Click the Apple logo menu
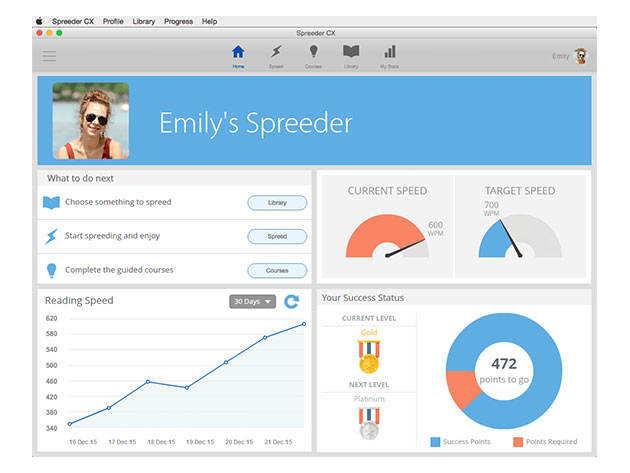630x473 pixels. pos(39,21)
